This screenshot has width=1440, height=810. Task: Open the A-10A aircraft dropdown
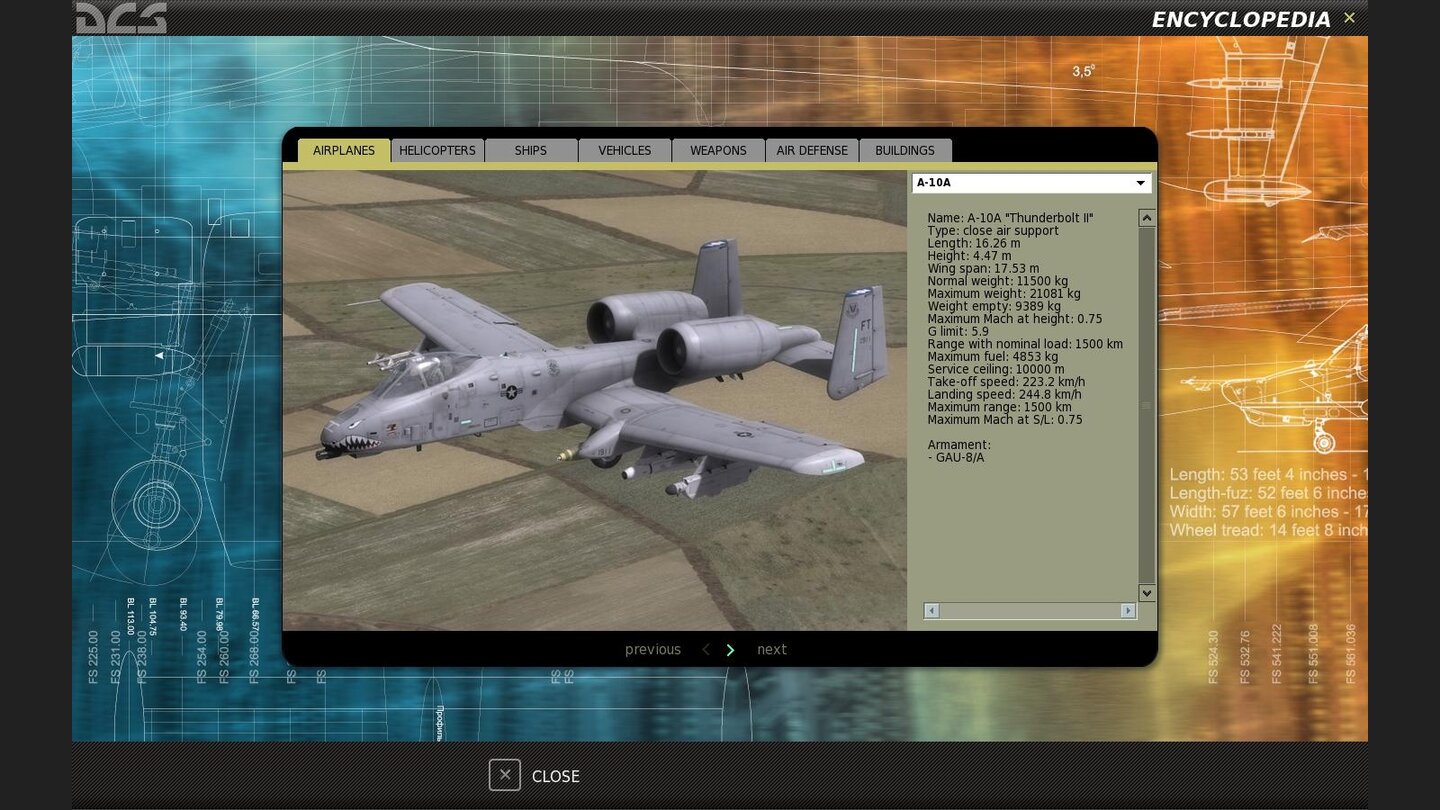[1031, 183]
